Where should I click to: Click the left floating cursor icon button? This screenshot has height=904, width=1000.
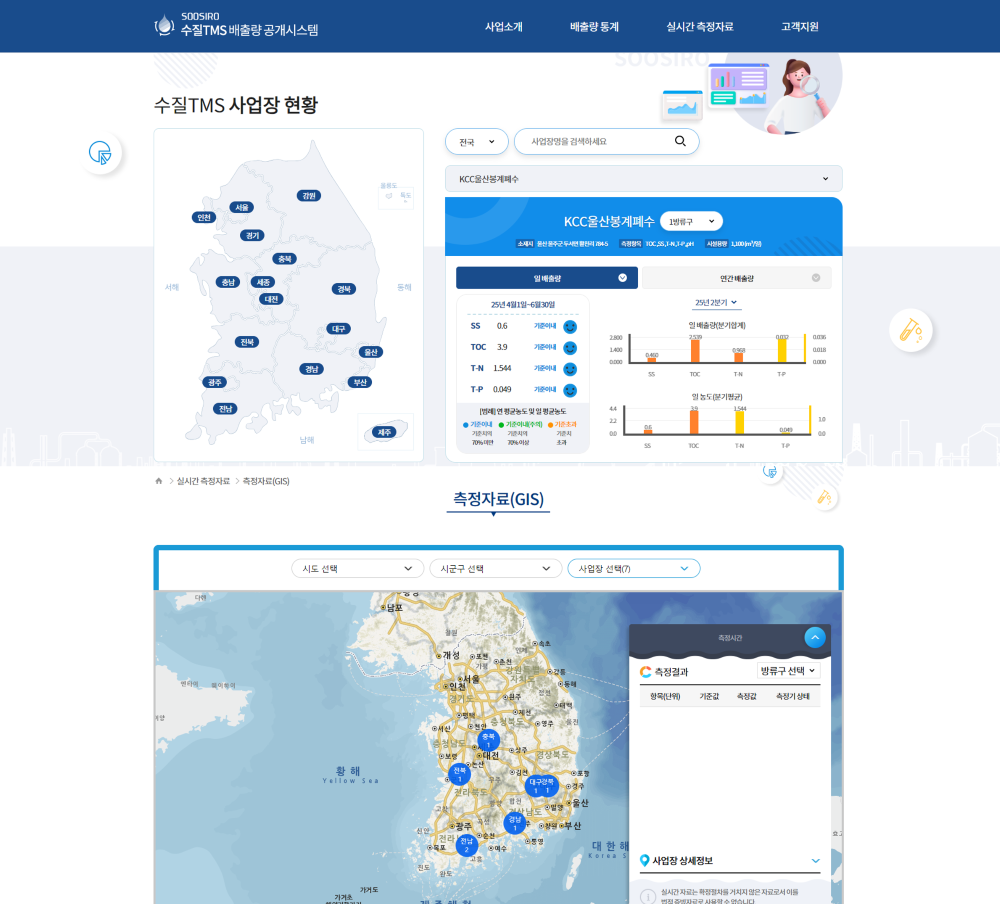point(100,153)
